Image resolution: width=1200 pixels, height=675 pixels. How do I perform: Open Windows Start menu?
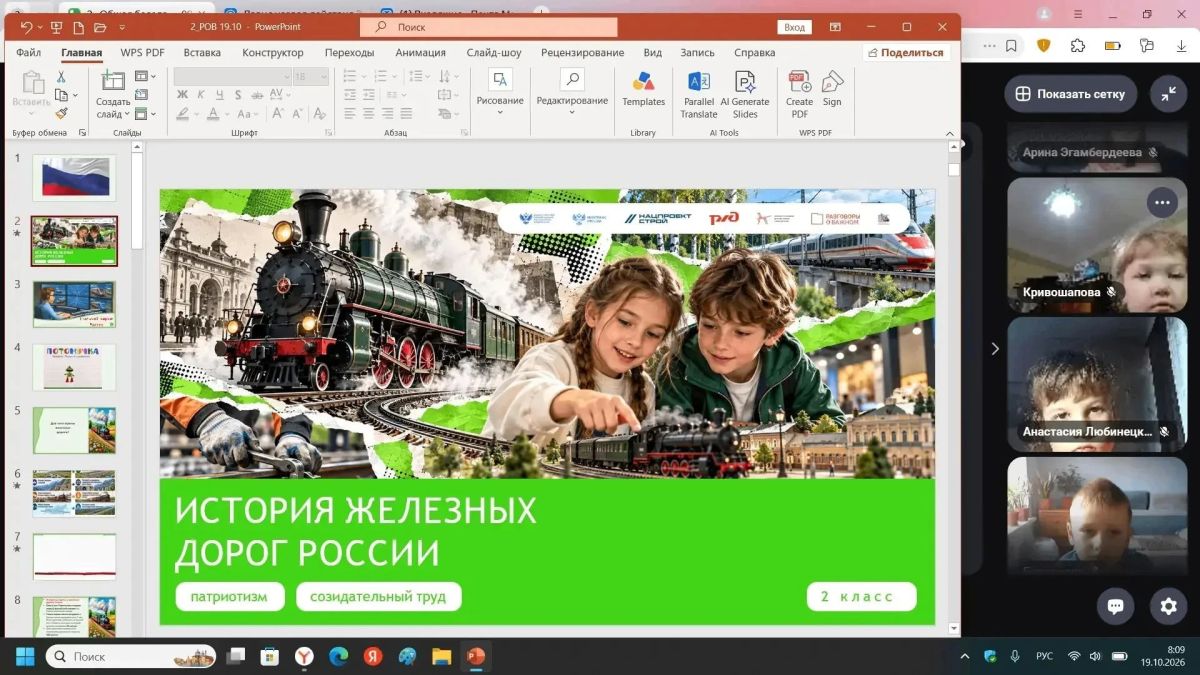[25, 656]
